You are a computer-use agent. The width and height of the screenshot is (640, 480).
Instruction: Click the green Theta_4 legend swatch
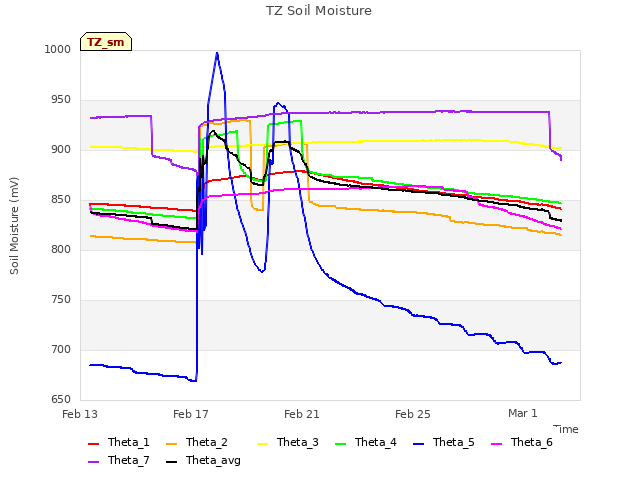tap(340, 444)
